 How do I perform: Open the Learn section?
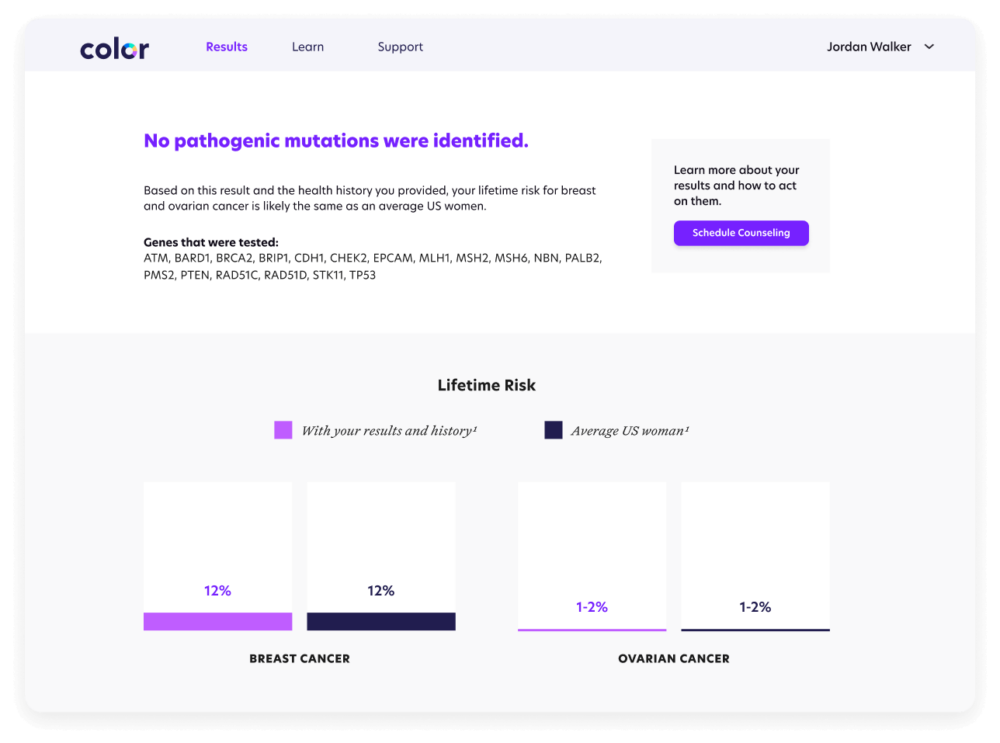[x=307, y=46]
